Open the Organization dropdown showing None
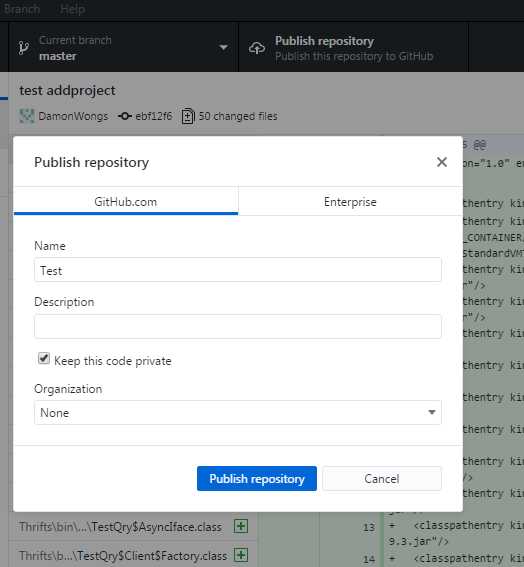524x567 pixels. pos(238,412)
